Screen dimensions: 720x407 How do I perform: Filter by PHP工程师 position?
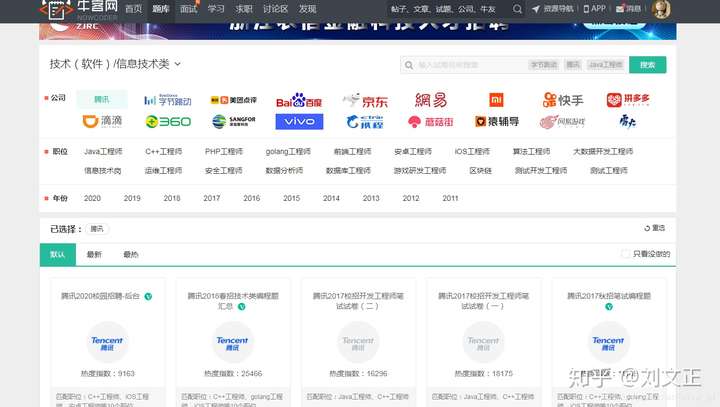tap(224, 152)
